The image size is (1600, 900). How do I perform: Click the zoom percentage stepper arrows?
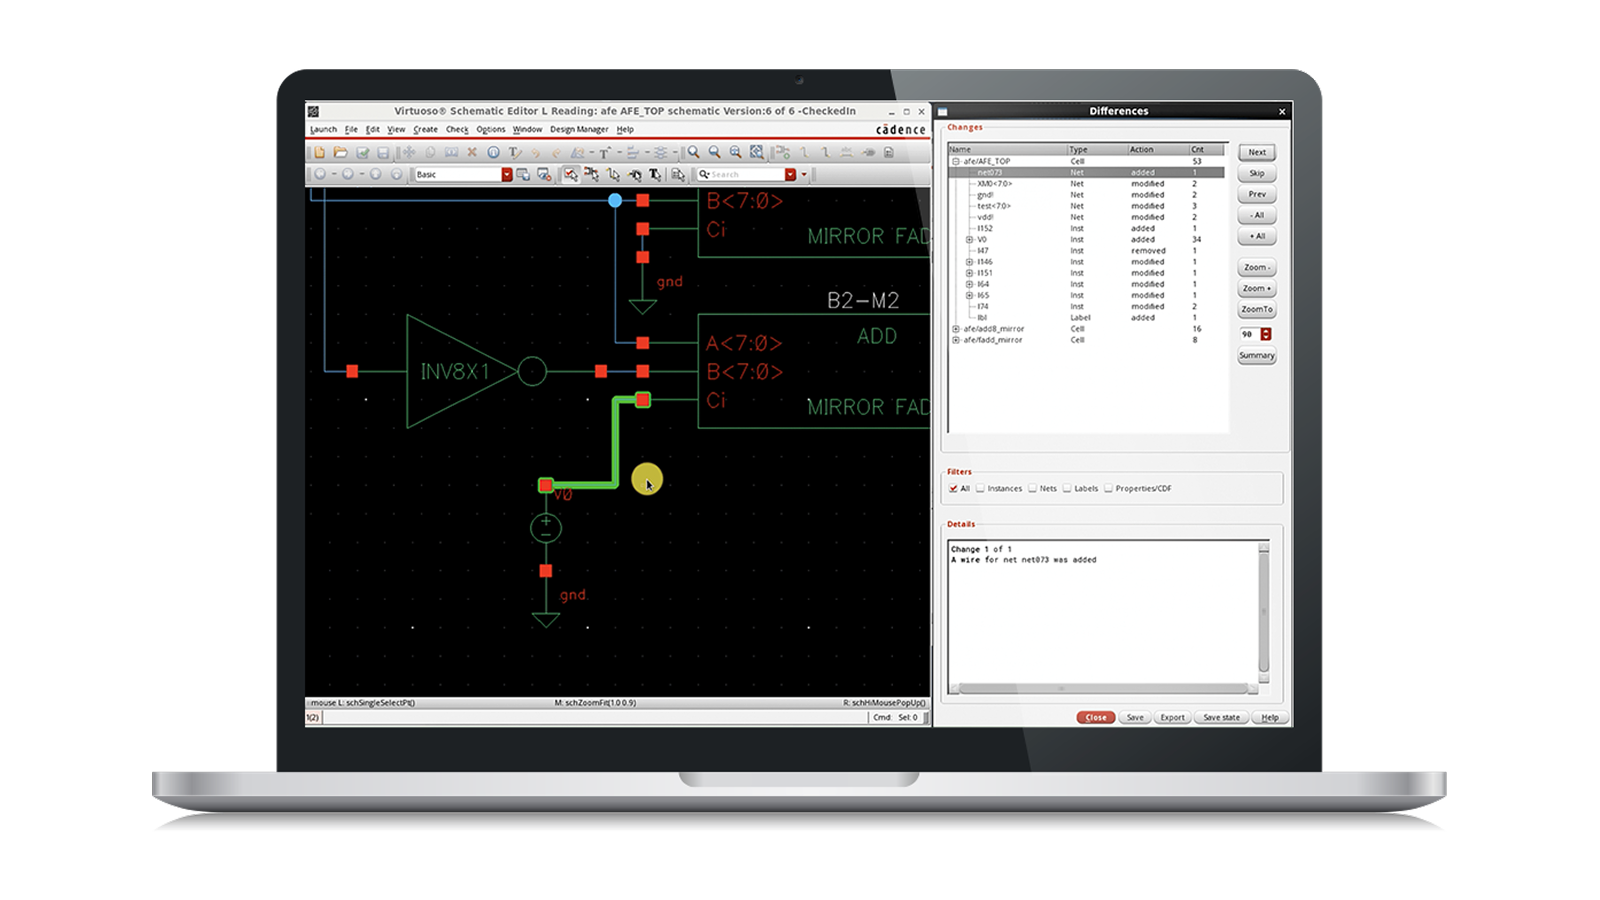pos(1266,334)
